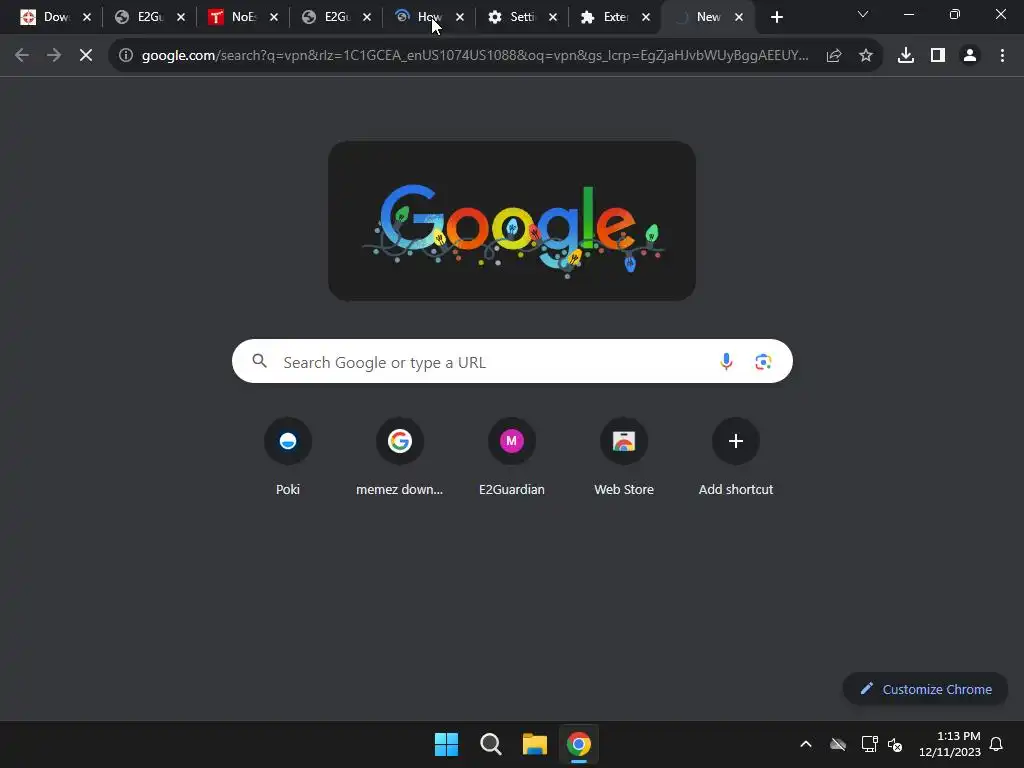Click the magnifier icon in search box
The width and height of the screenshot is (1024, 768).
tap(259, 360)
